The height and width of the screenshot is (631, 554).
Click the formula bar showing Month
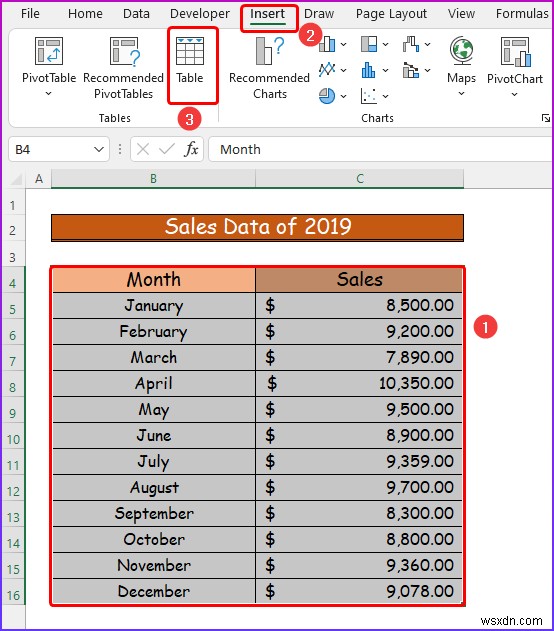pyautogui.click(x=380, y=149)
